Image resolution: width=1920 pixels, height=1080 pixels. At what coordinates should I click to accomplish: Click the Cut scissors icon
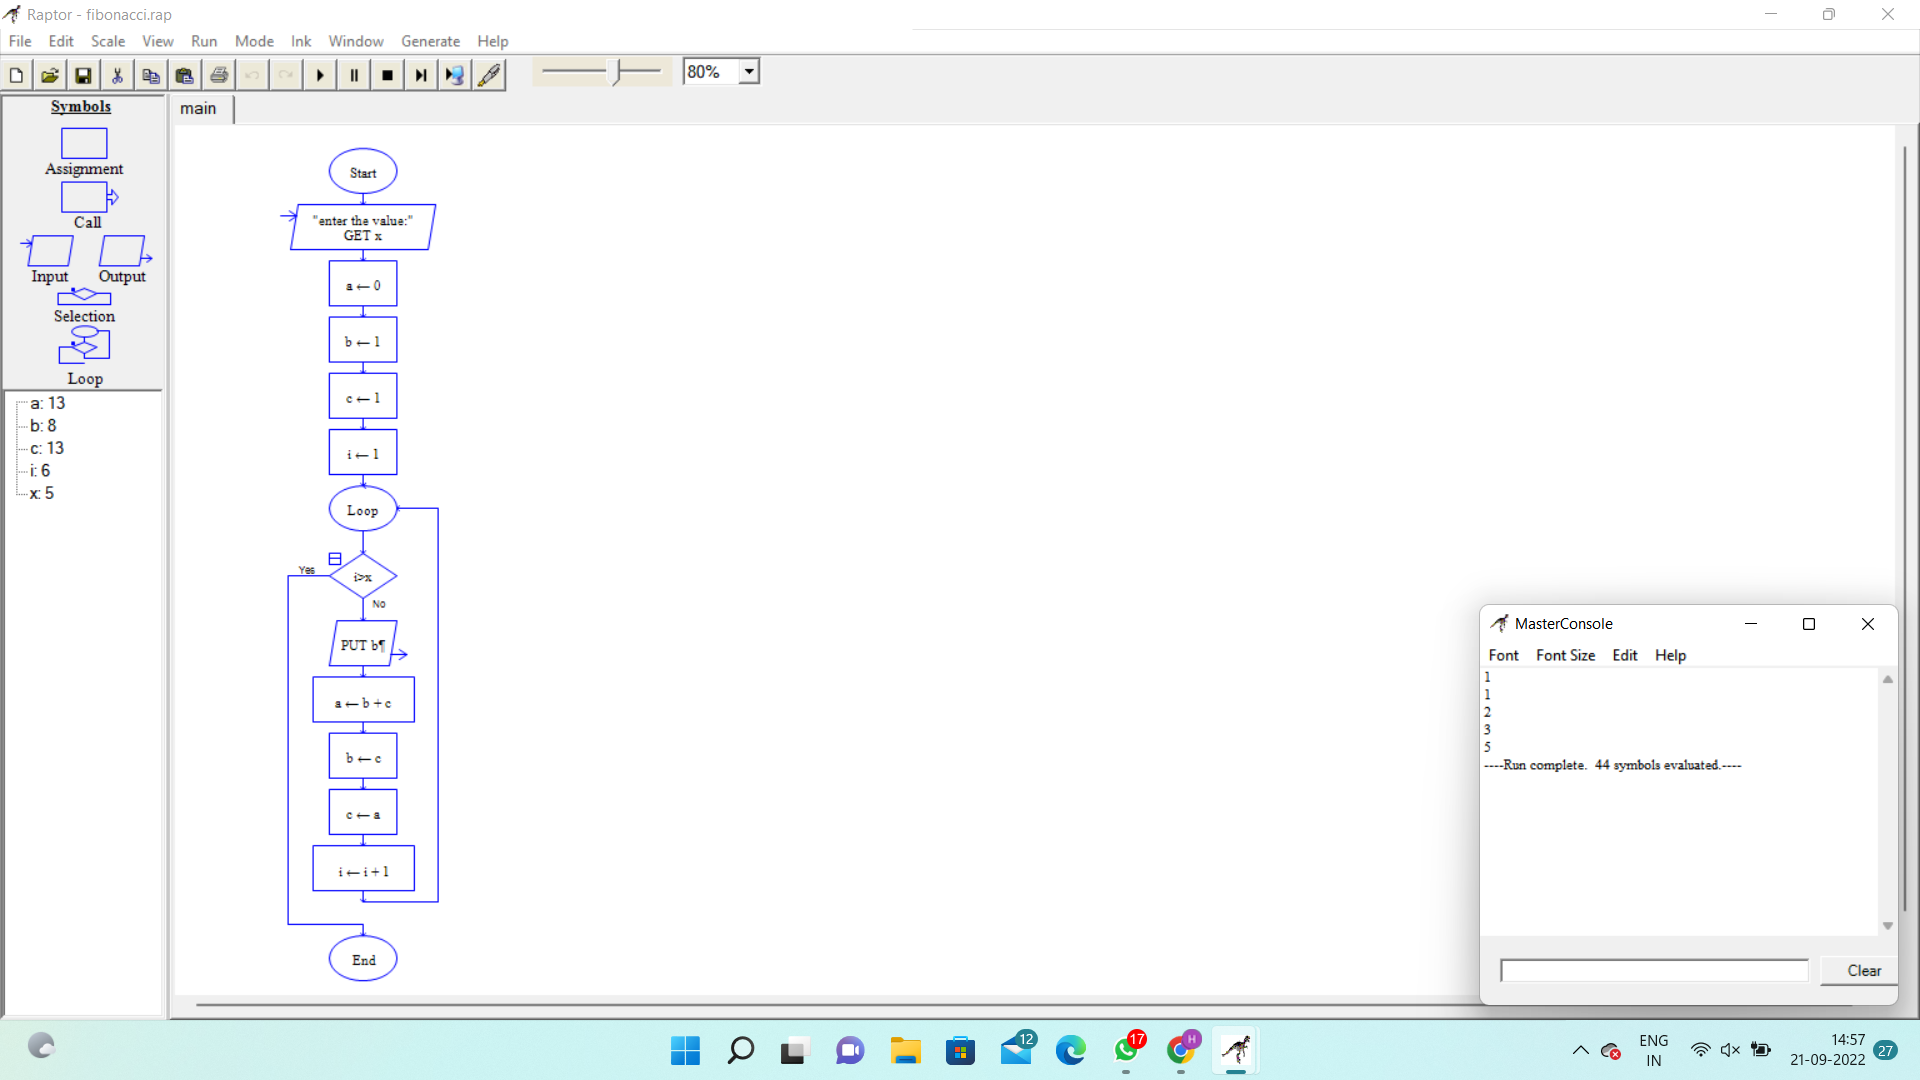[117, 75]
